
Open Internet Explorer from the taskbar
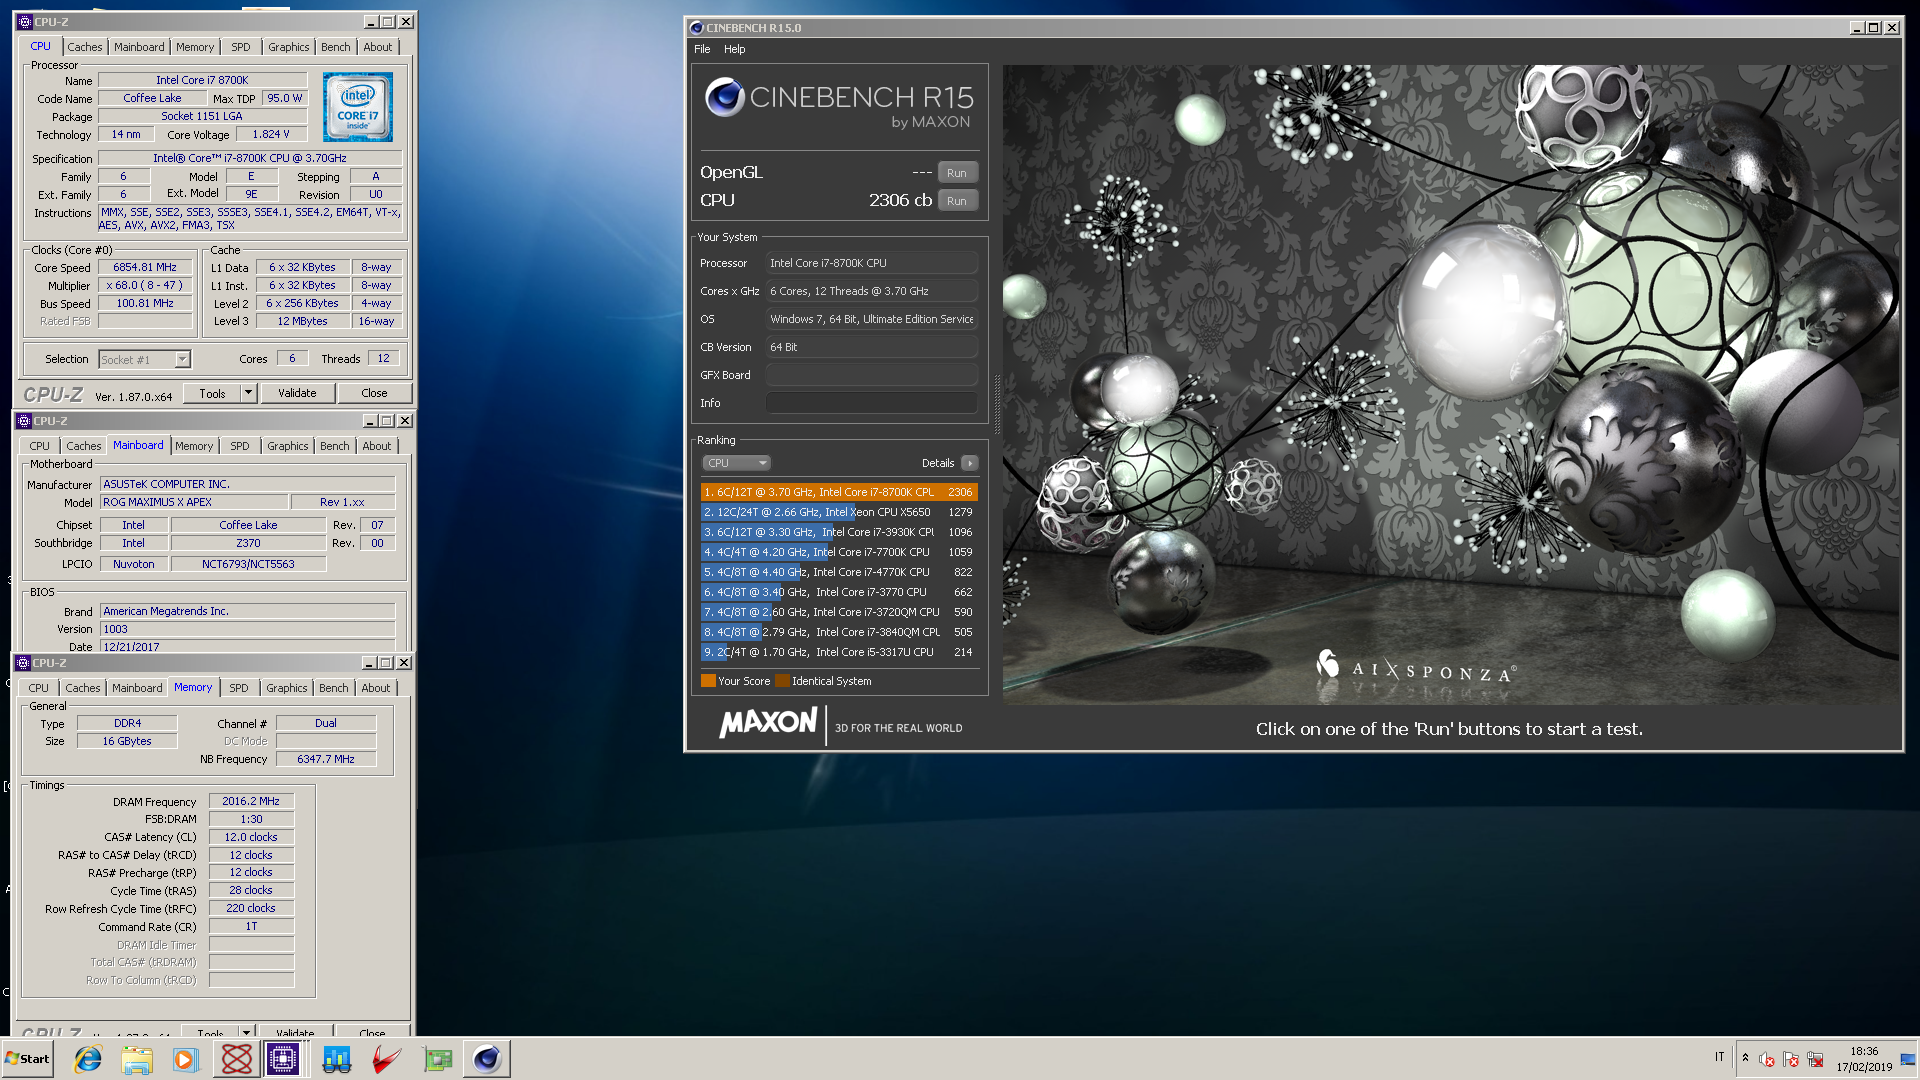[x=88, y=1059]
